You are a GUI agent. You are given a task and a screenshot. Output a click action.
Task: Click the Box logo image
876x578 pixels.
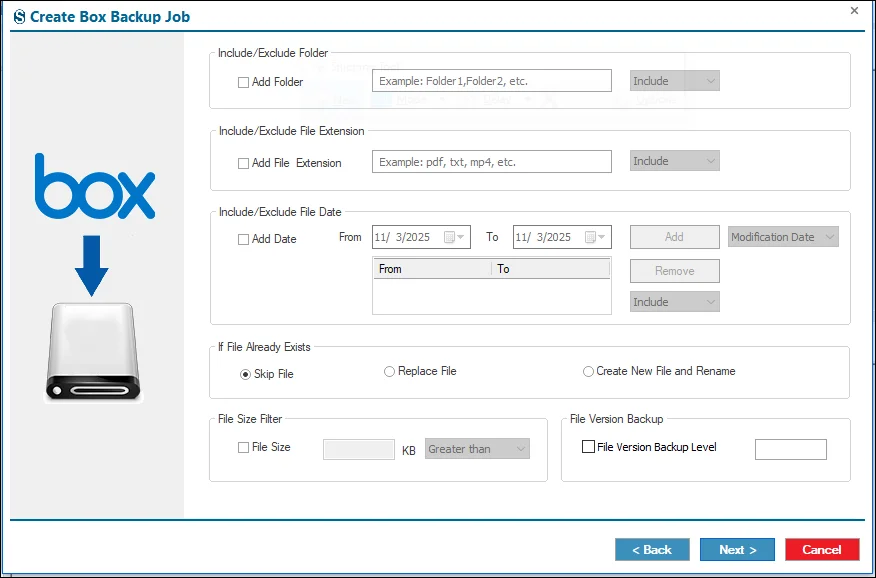click(95, 186)
